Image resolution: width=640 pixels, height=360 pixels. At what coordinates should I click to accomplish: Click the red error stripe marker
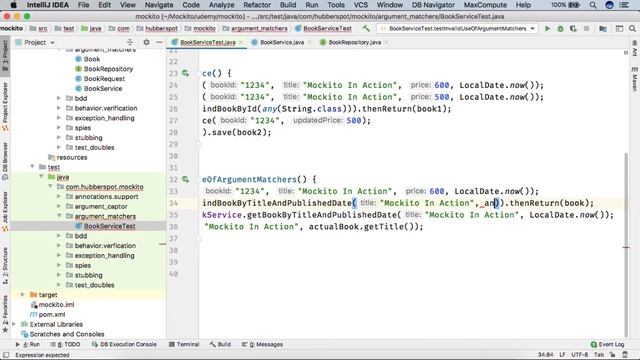pyautogui.click(x=626, y=247)
